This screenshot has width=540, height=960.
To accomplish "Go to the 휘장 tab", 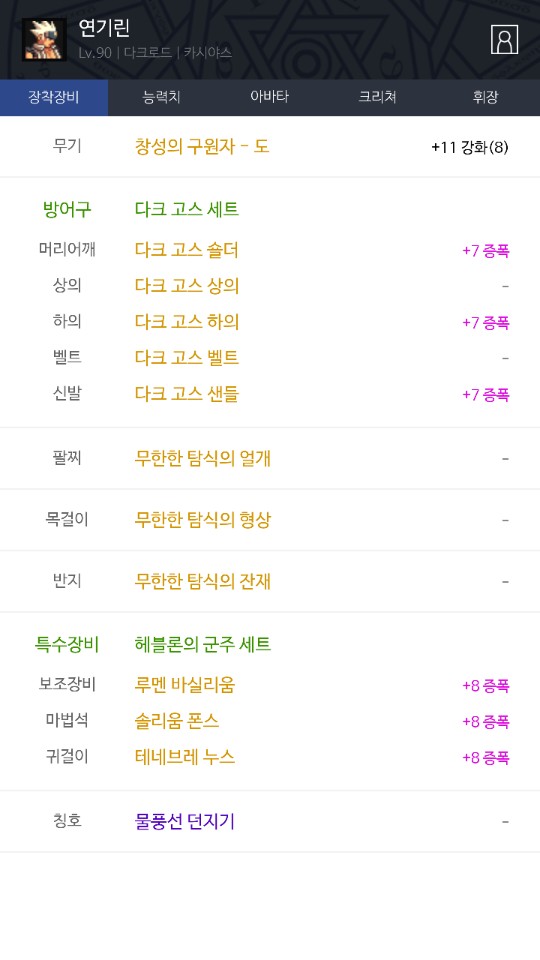I will [486, 97].
